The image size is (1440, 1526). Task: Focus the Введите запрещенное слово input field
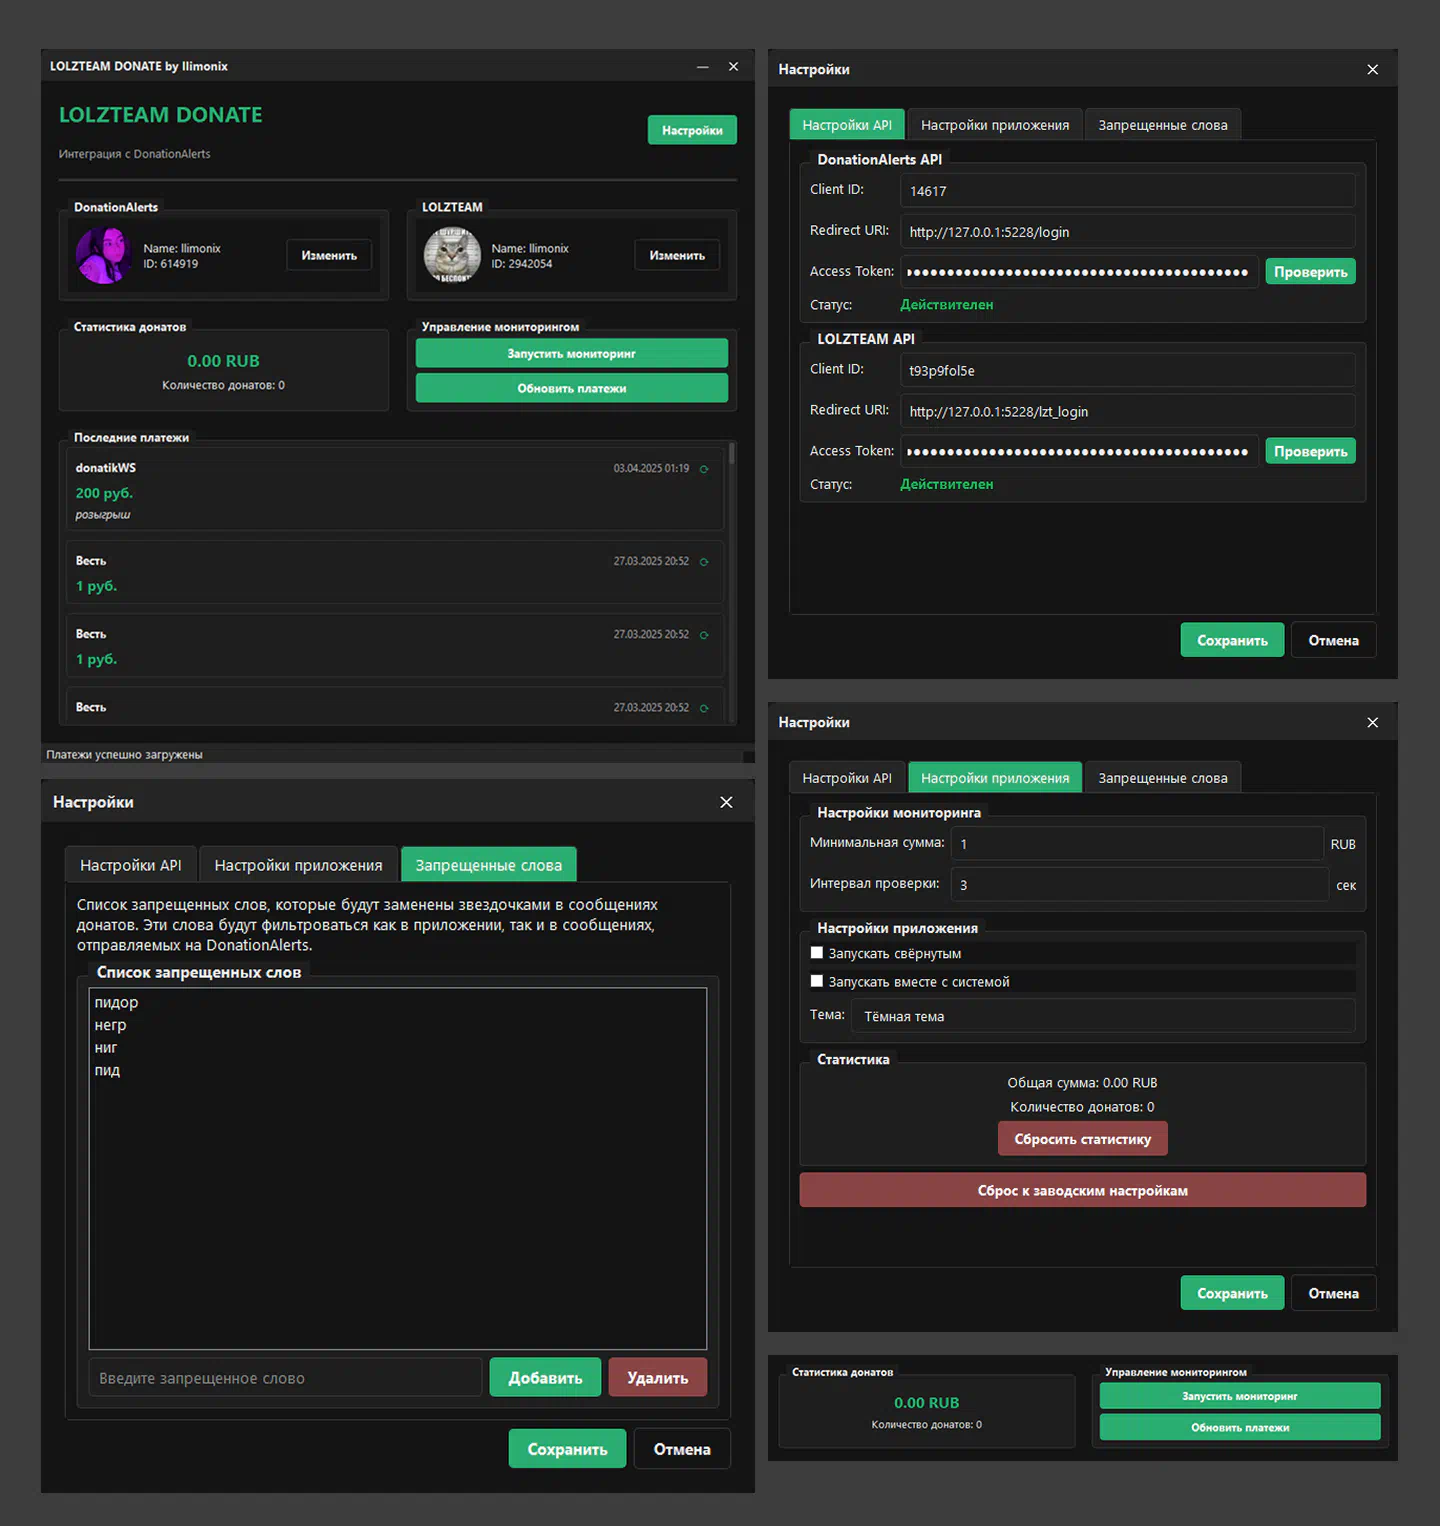(x=285, y=1378)
